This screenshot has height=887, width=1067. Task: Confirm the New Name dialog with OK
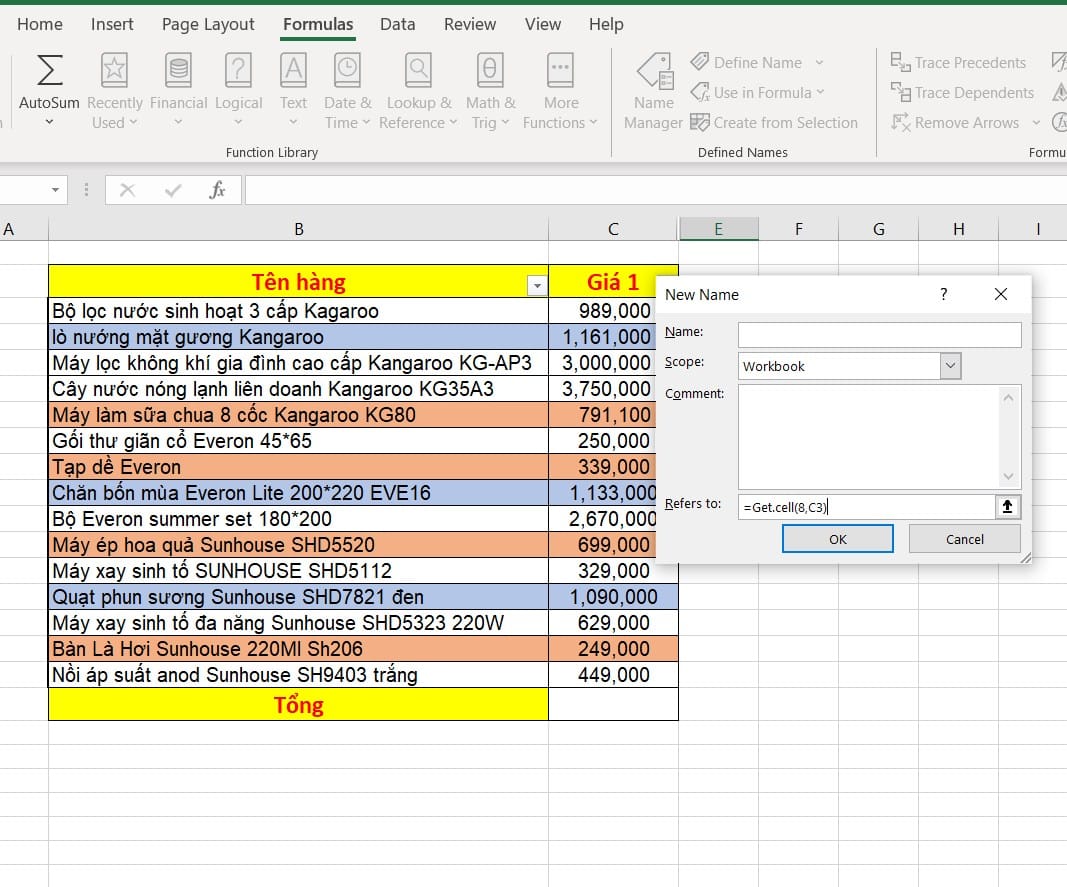pos(837,539)
